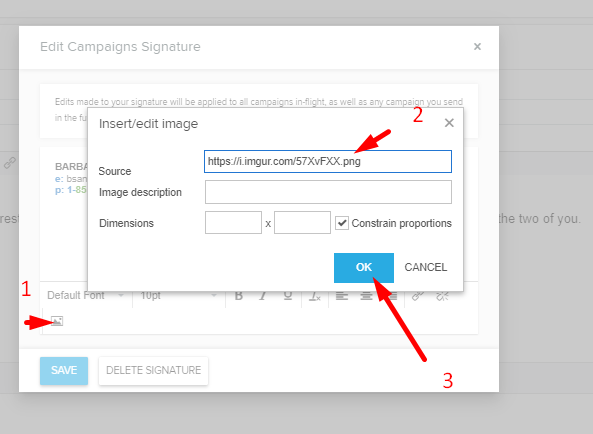Click OK in Insert/edit image dialog

(364, 268)
